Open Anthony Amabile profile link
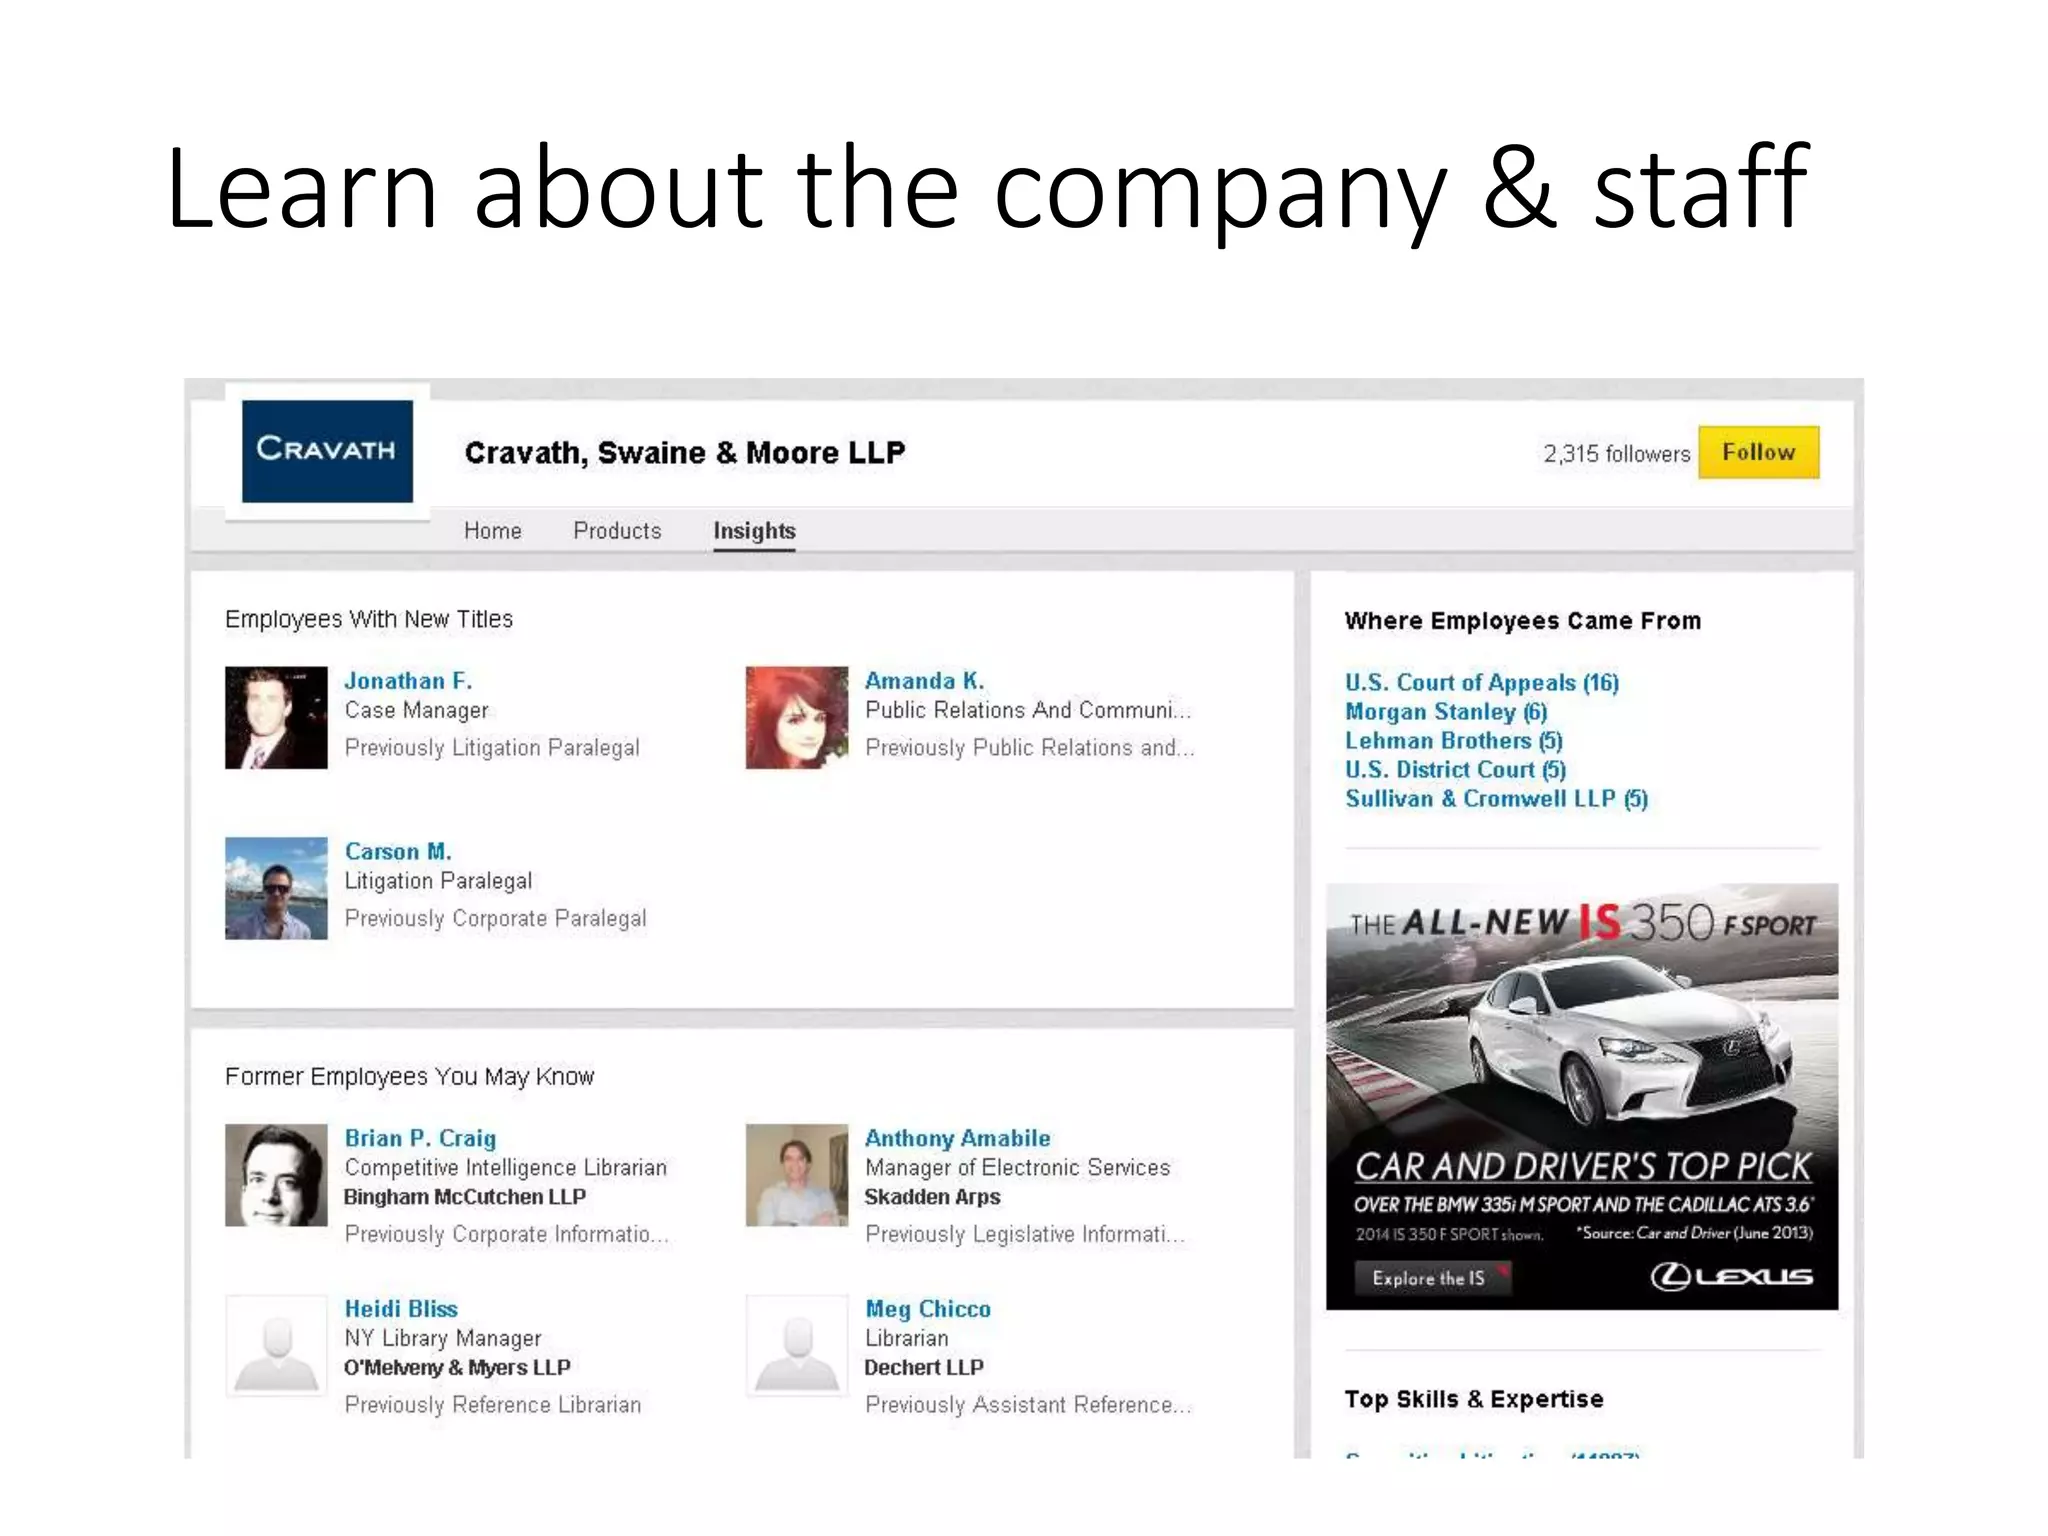This screenshot has width=2048, height=1536. pos(958,1139)
